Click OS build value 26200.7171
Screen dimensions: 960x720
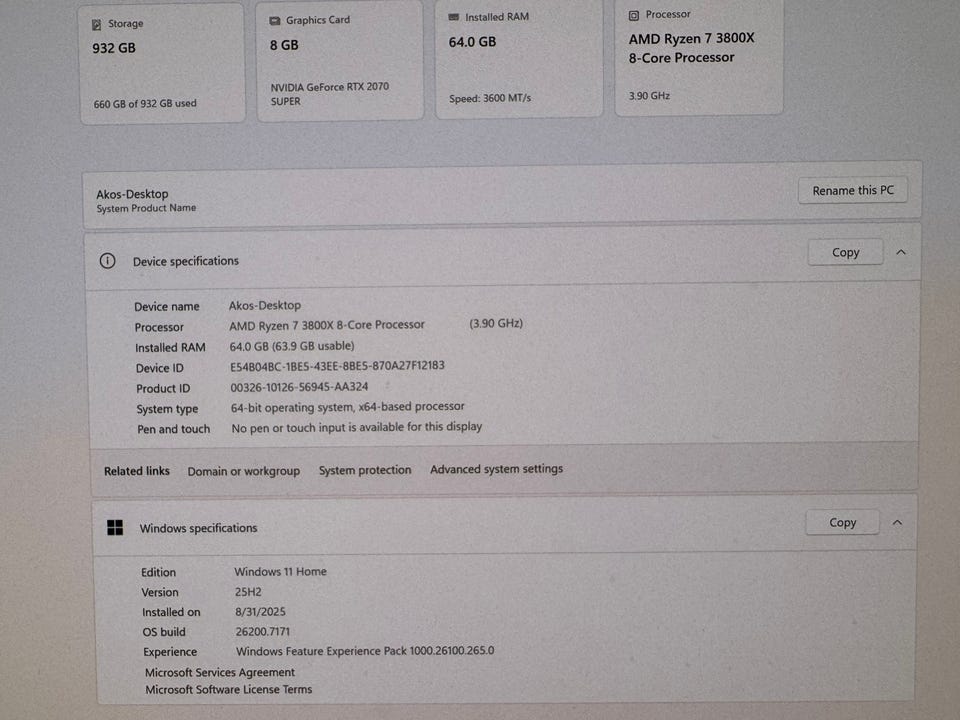click(263, 631)
